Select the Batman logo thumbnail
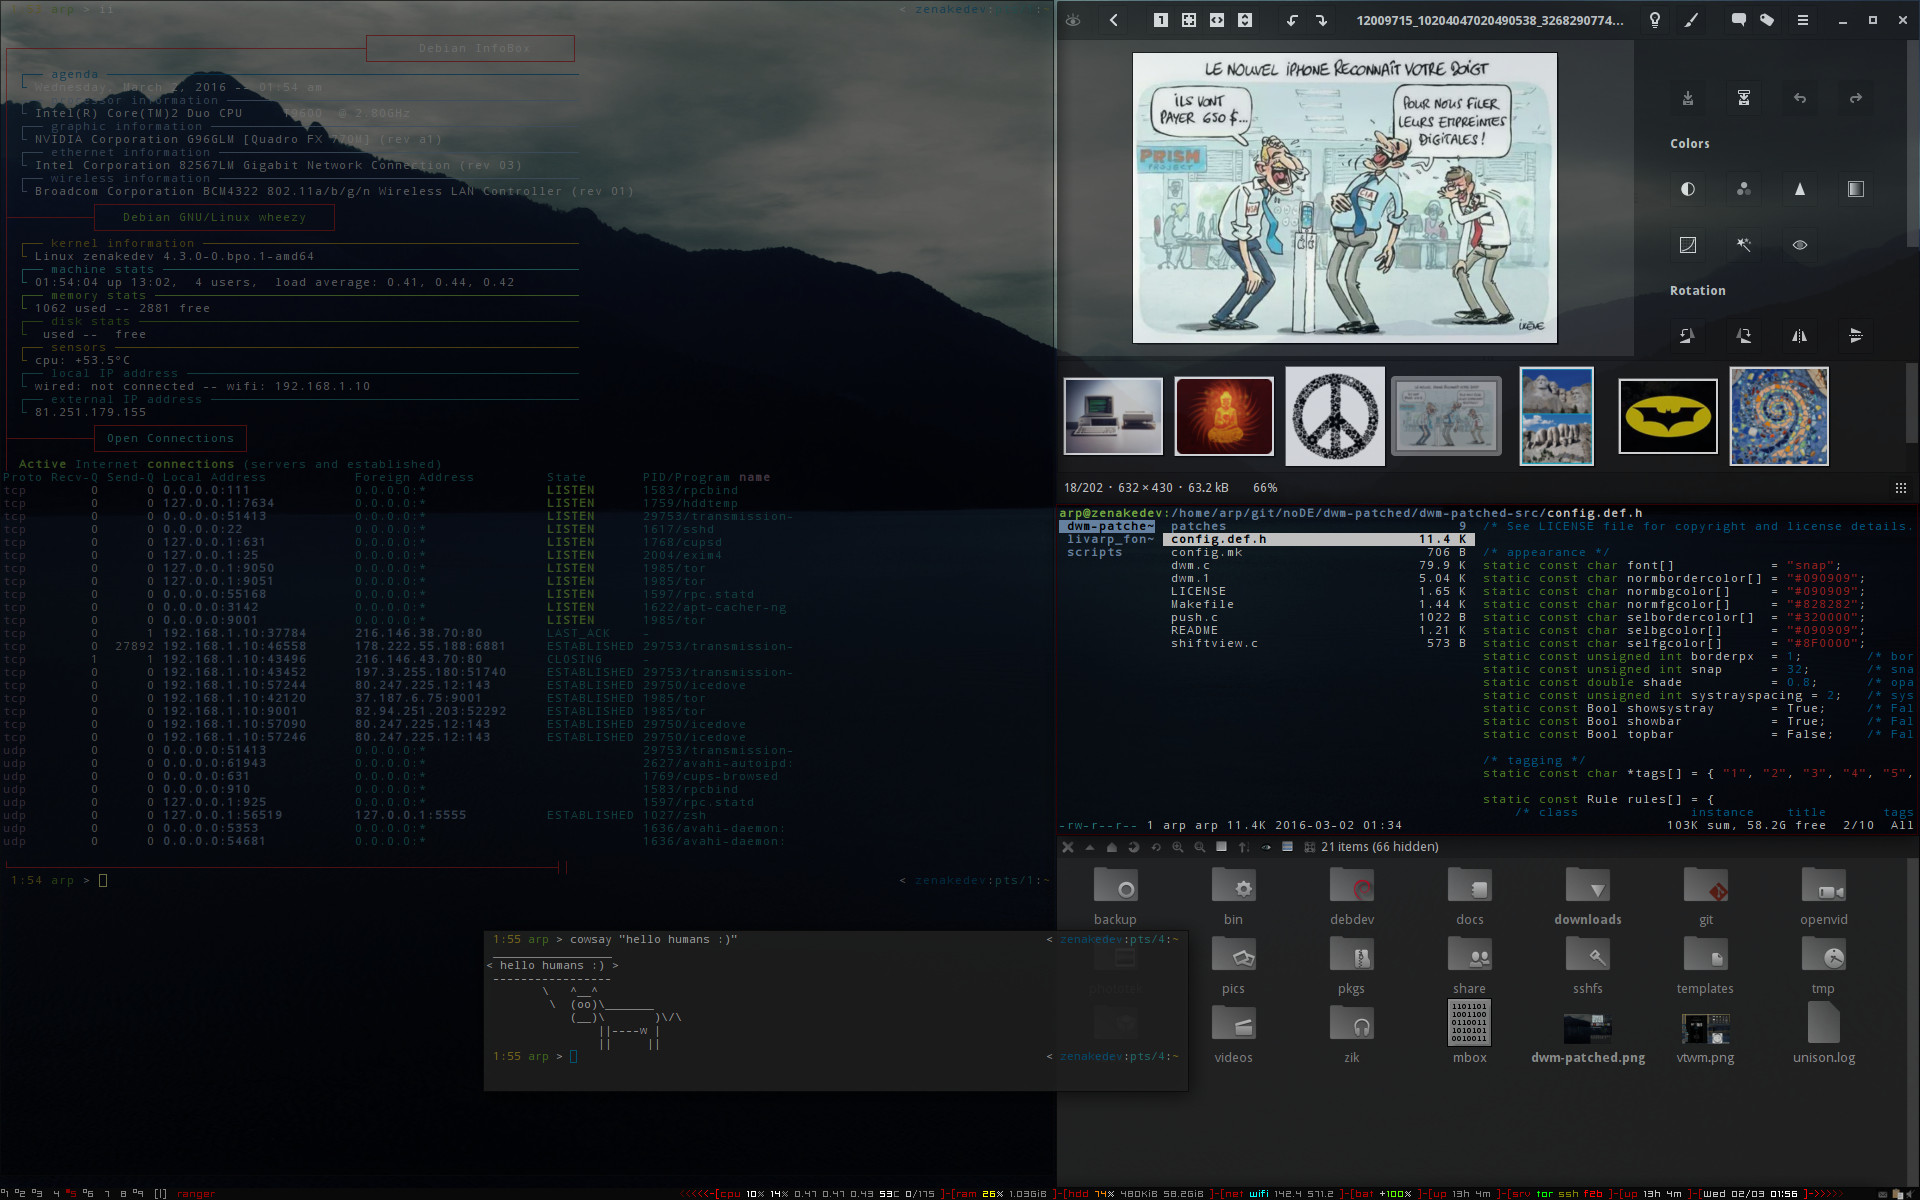This screenshot has width=1920, height=1200. [1668, 416]
